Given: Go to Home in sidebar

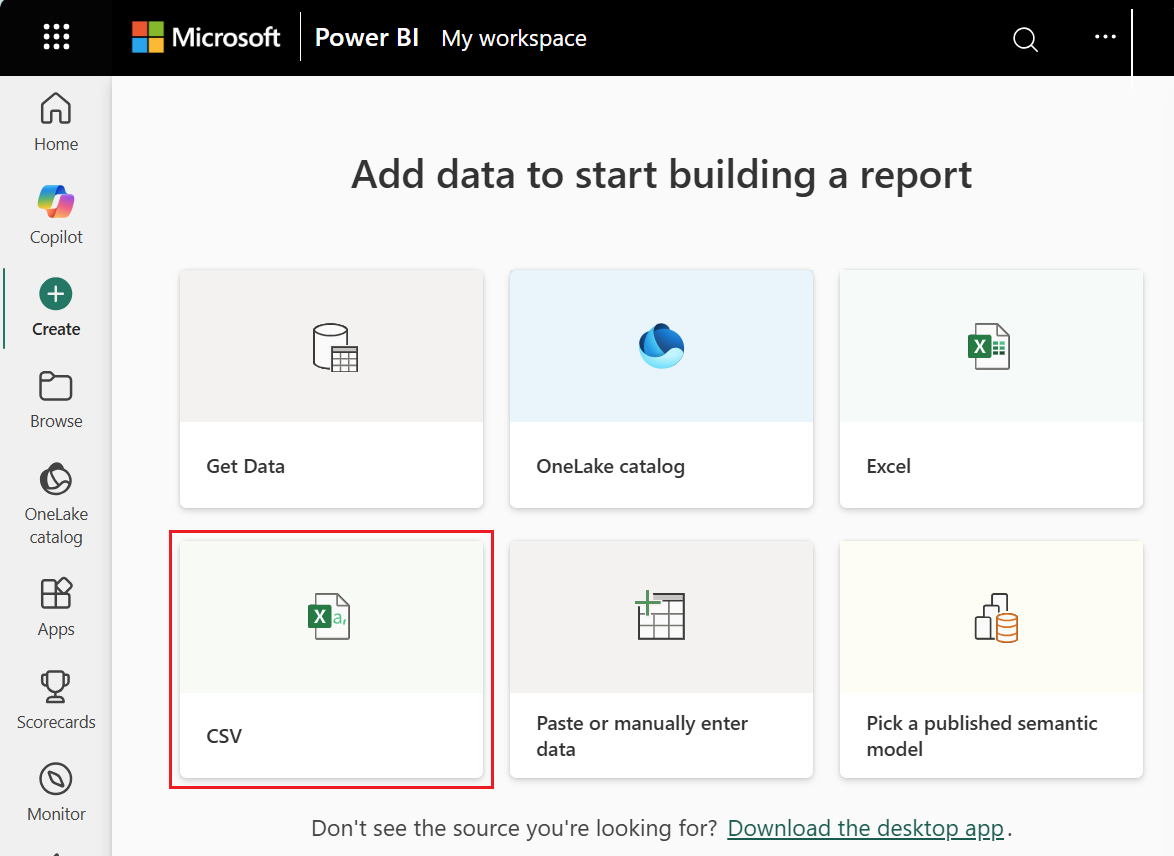Looking at the screenshot, I should pyautogui.click(x=56, y=122).
